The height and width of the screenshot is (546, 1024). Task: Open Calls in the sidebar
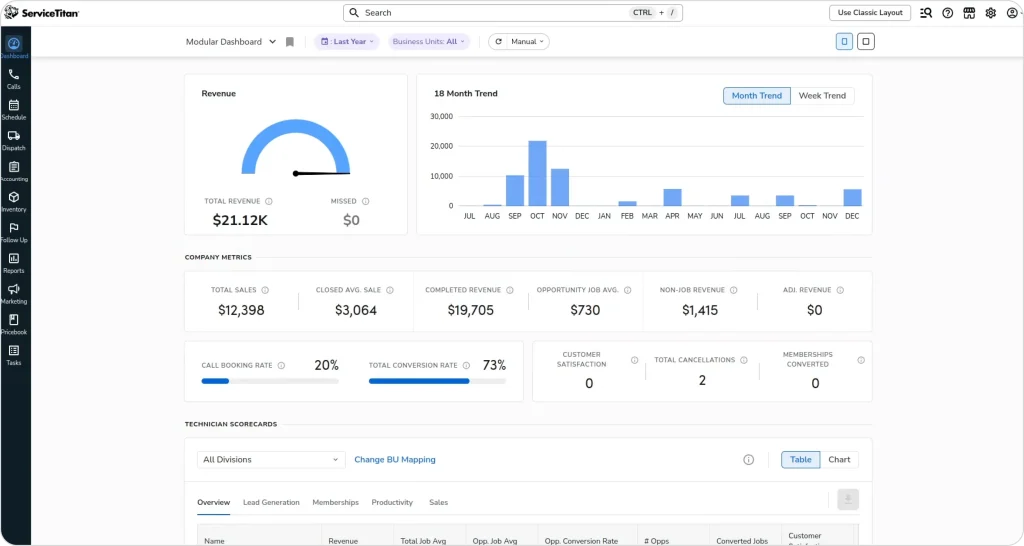point(14,79)
